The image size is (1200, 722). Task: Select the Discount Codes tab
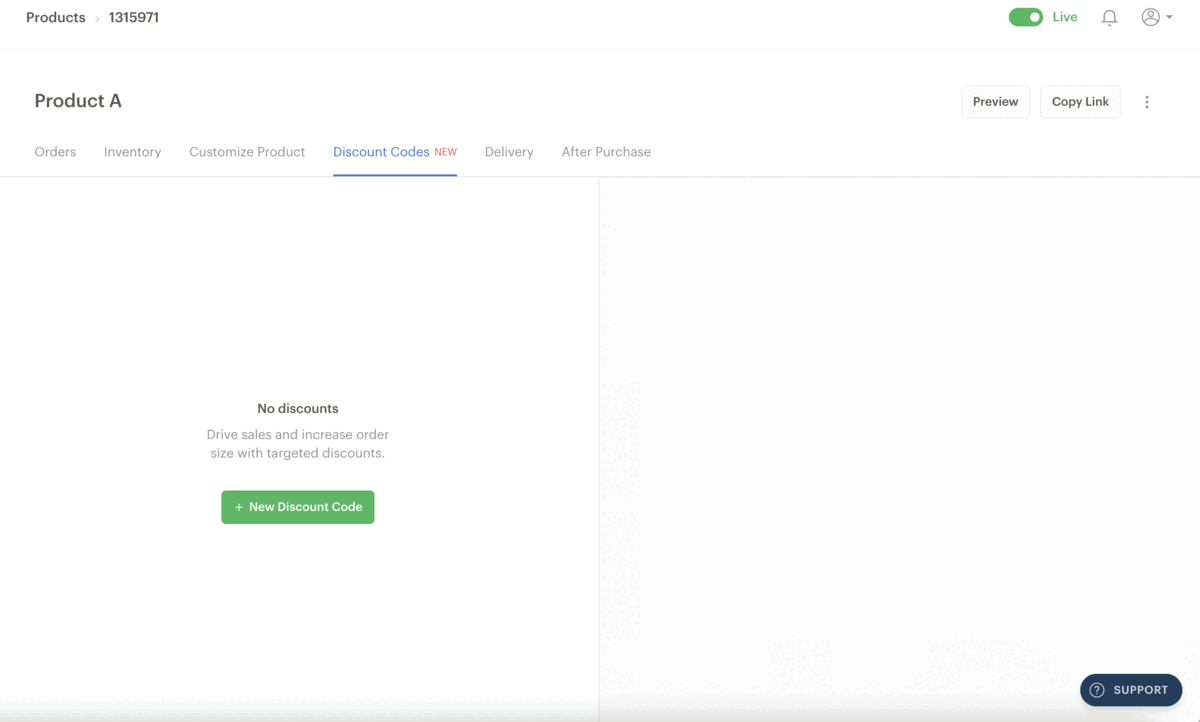pyautogui.click(x=395, y=152)
